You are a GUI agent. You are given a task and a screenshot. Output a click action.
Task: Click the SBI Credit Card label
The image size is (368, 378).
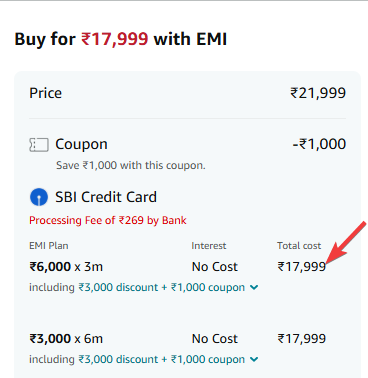tap(106, 197)
